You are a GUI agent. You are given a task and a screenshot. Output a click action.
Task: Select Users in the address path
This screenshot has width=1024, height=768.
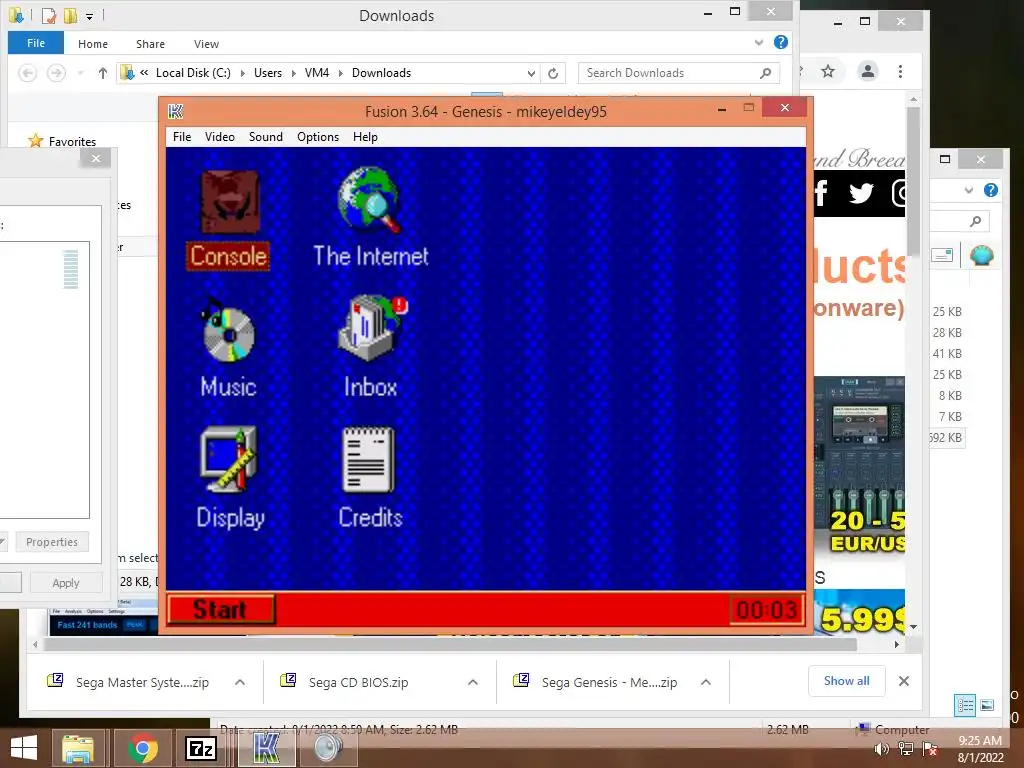[268, 72]
